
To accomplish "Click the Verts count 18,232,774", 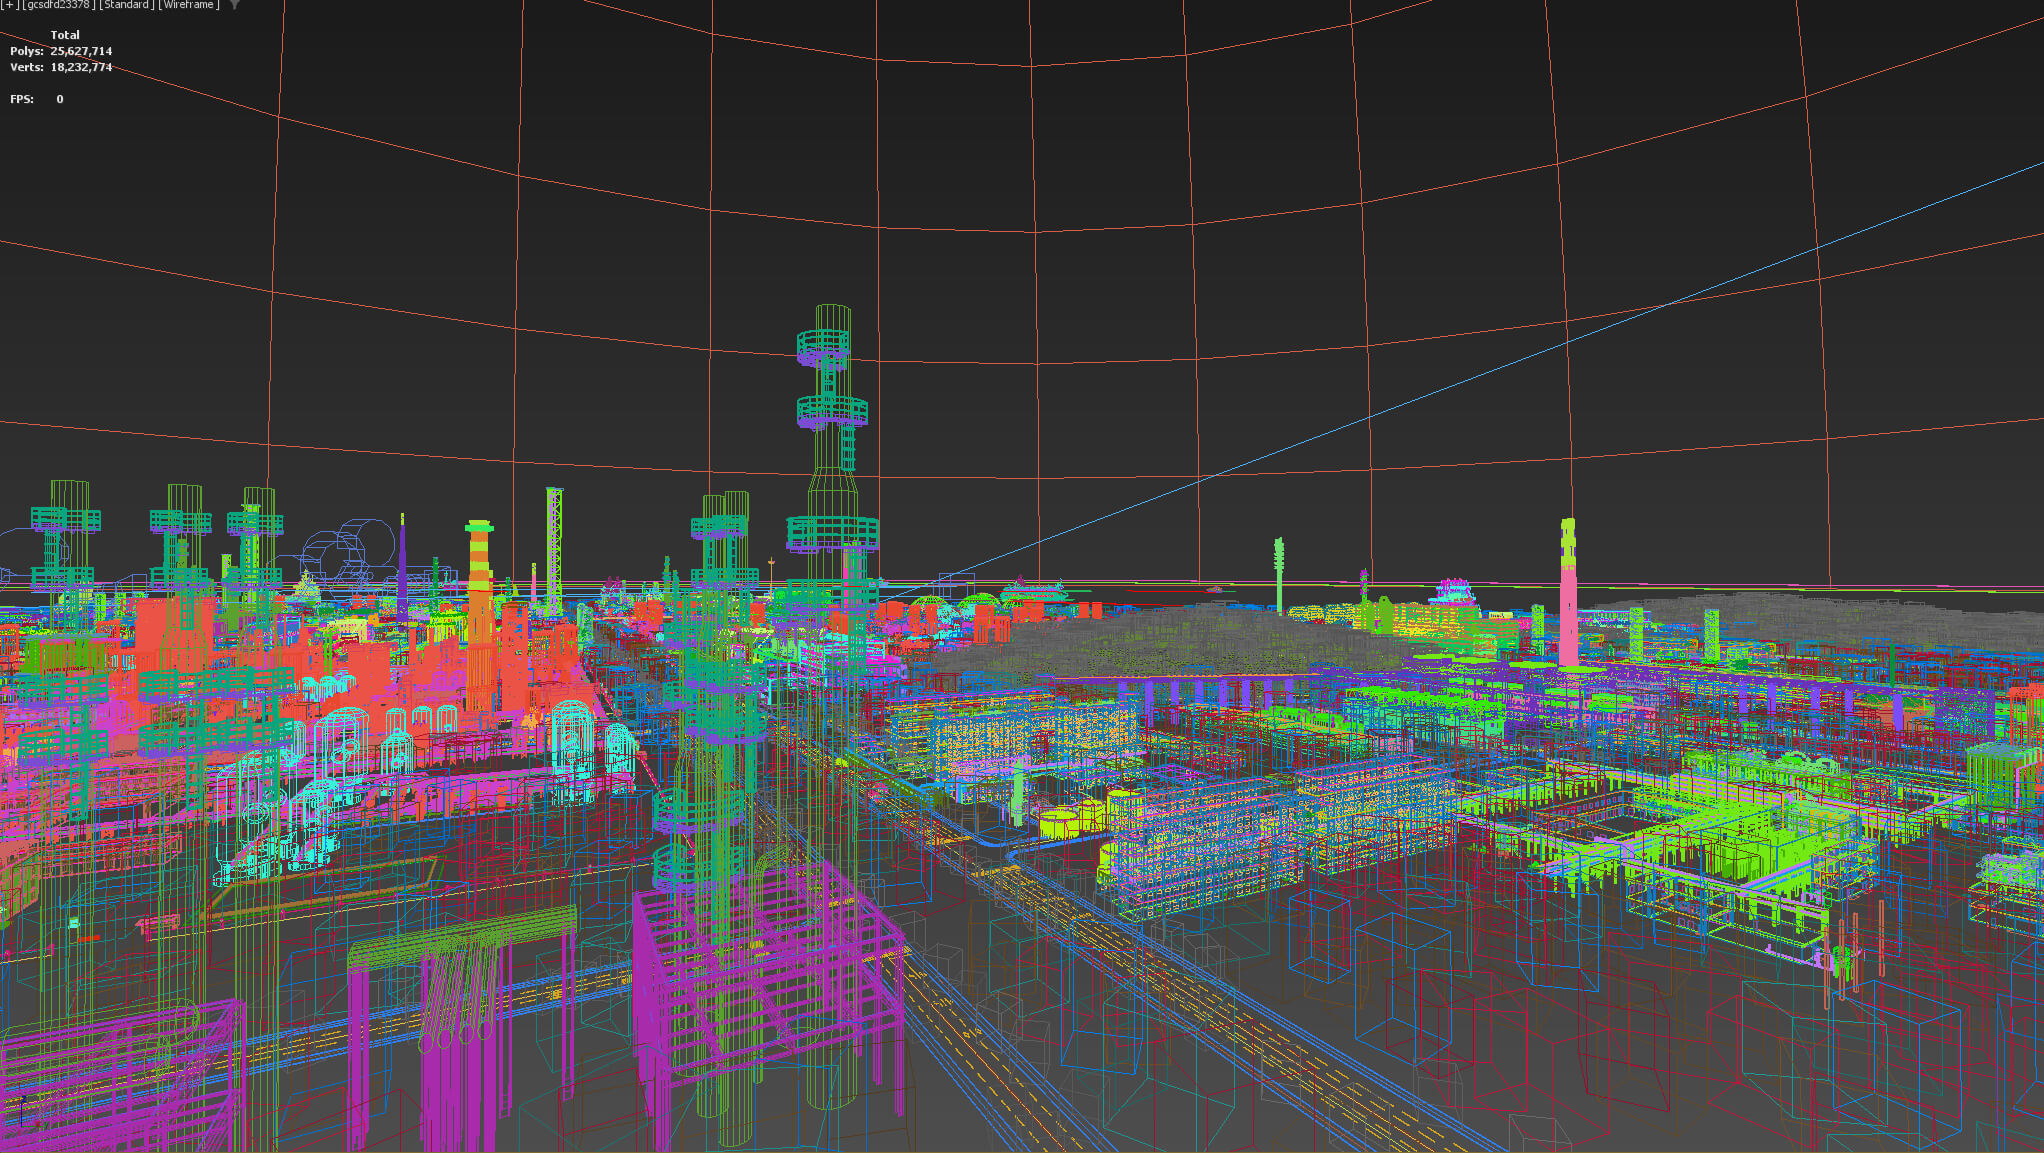I will click(x=81, y=67).
